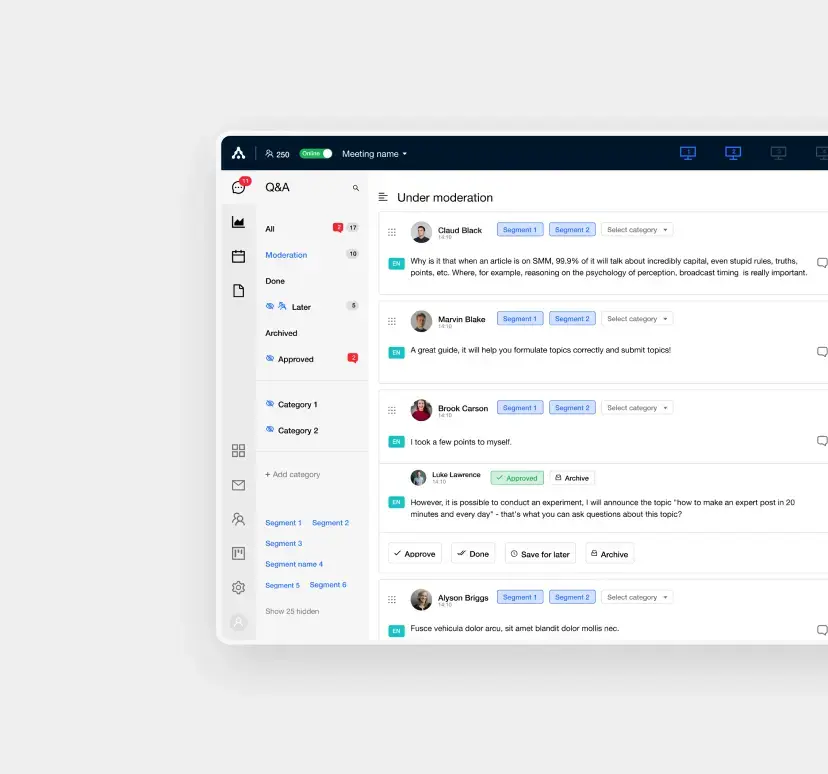828x774 pixels.
Task: Open Select category for Brook Carson
Action: tap(637, 408)
